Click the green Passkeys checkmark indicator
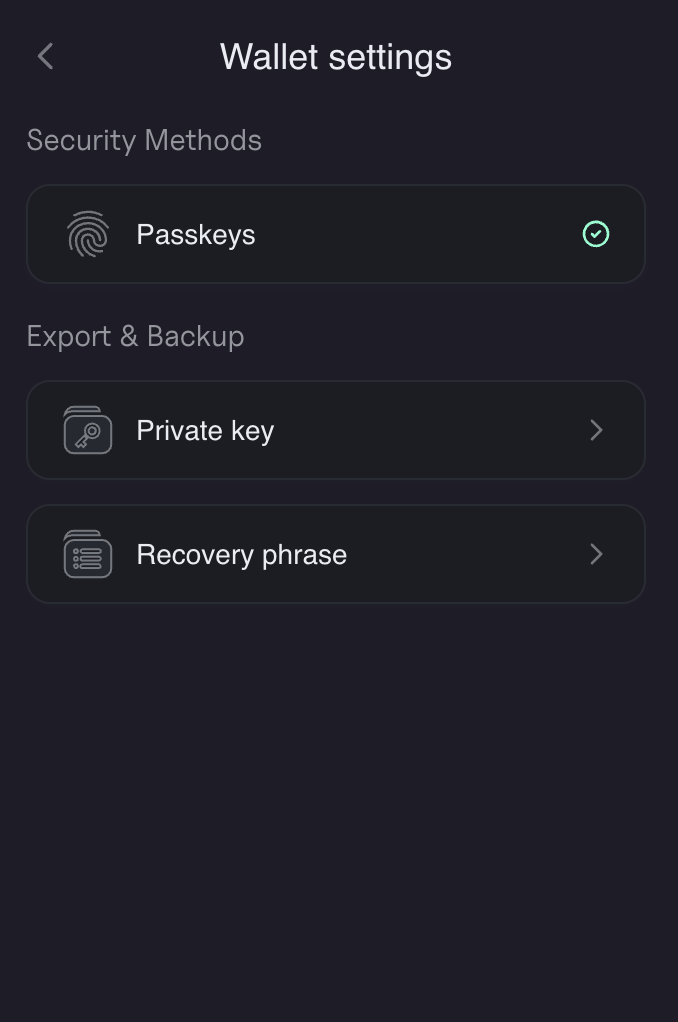The width and height of the screenshot is (678, 1022). 595,234
